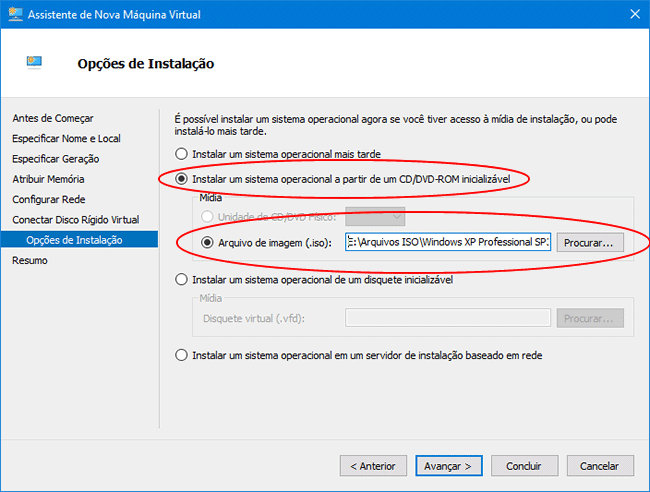Select install from CD/DVD-ROM inicializável option

[181, 179]
